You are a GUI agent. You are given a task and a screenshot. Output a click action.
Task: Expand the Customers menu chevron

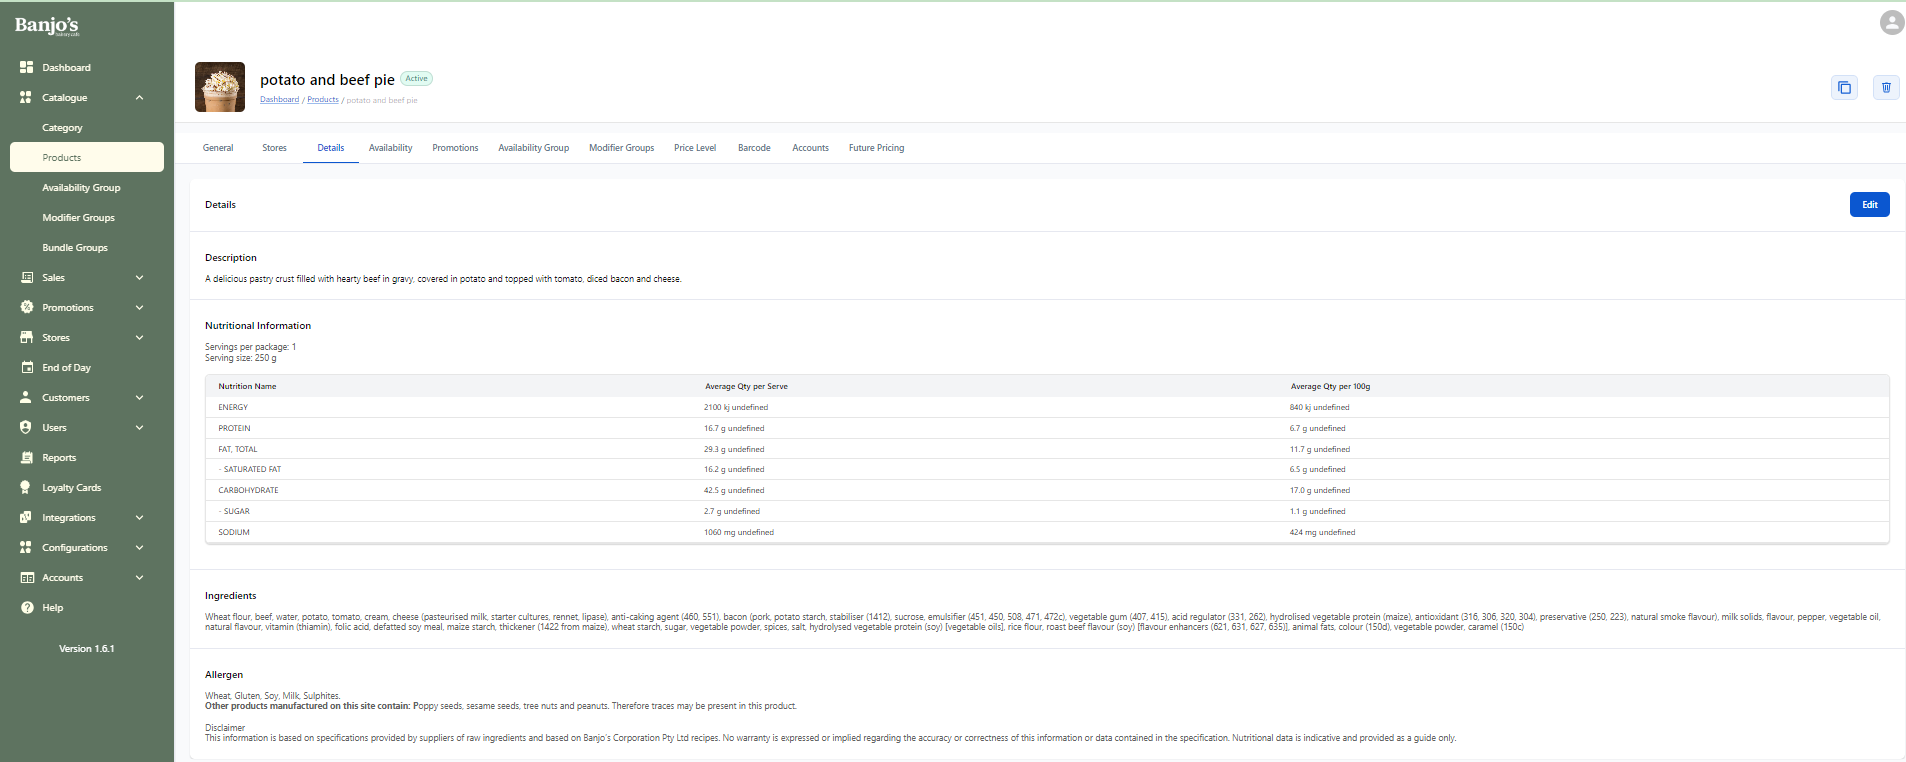(x=139, y=398)
